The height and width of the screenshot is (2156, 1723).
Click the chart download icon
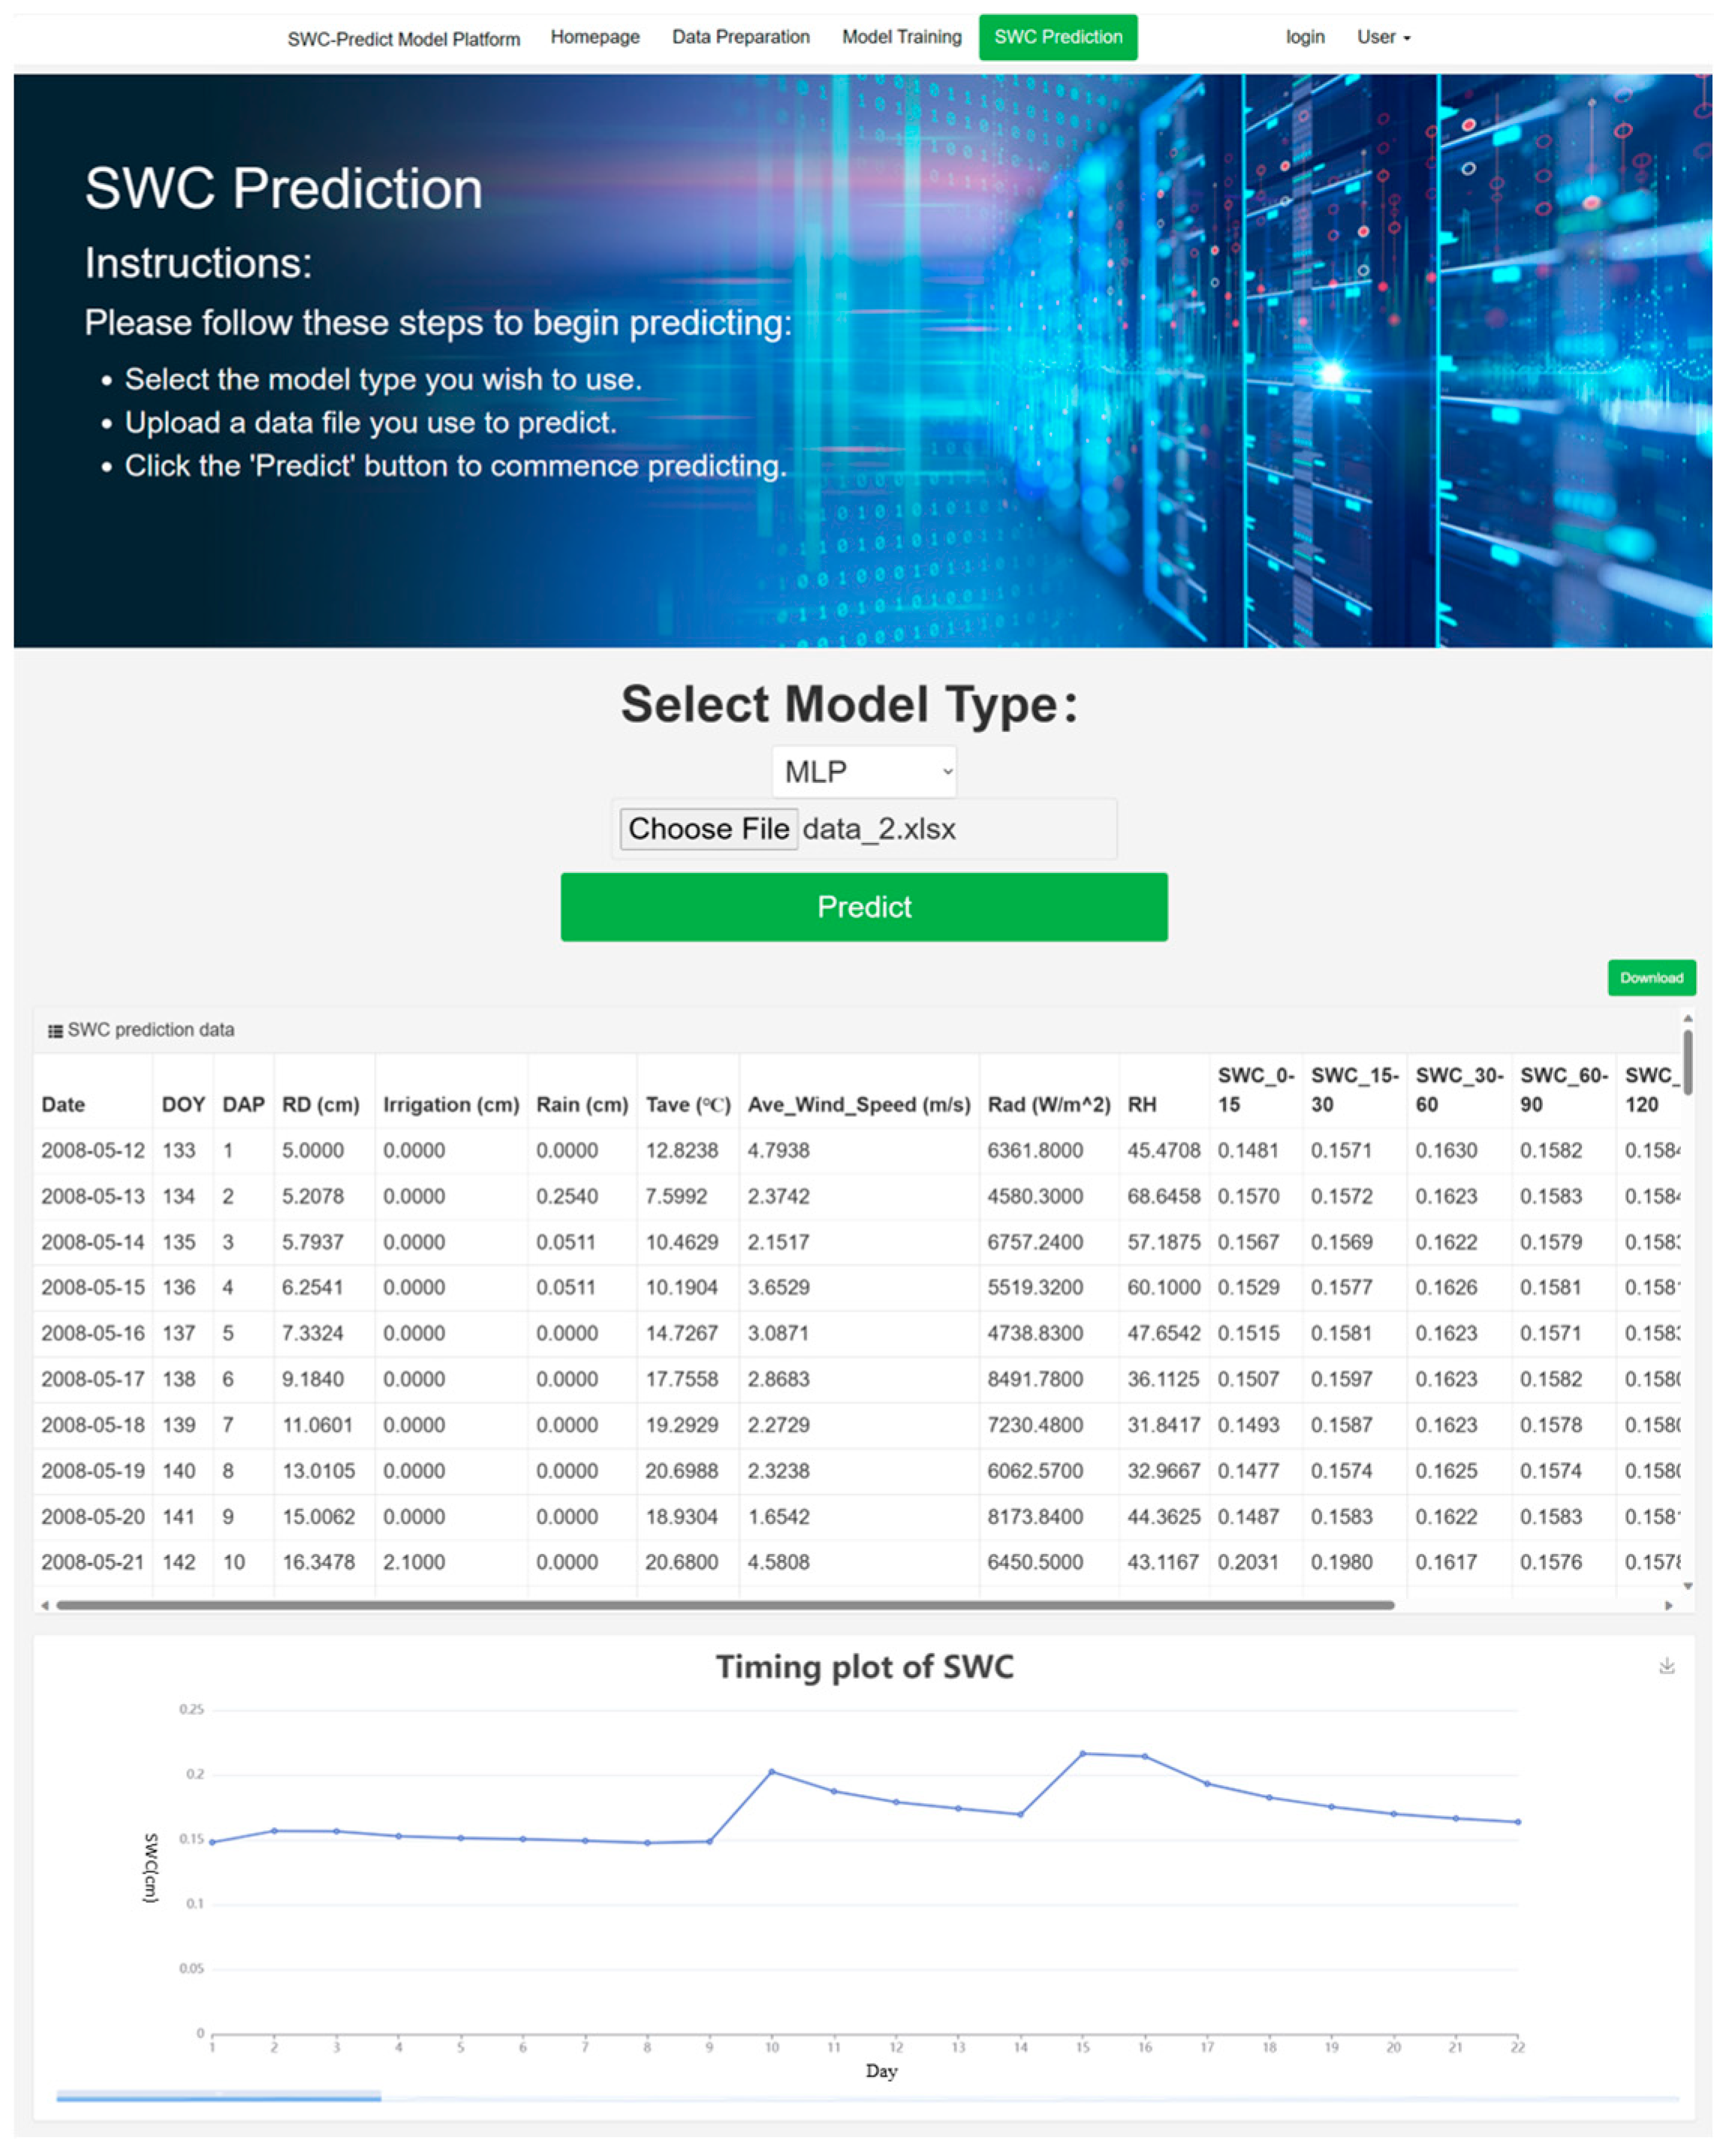(x=1666, y=1666)
